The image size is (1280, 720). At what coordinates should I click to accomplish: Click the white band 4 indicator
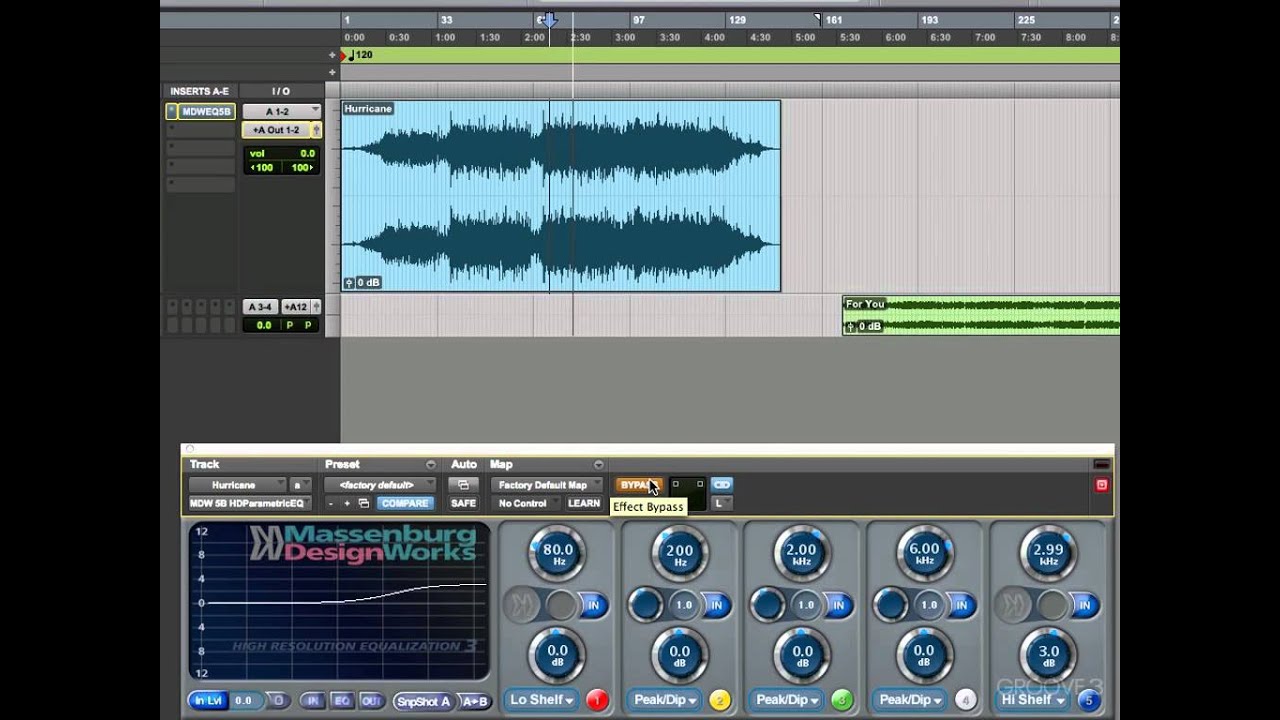tap(965, 700)
